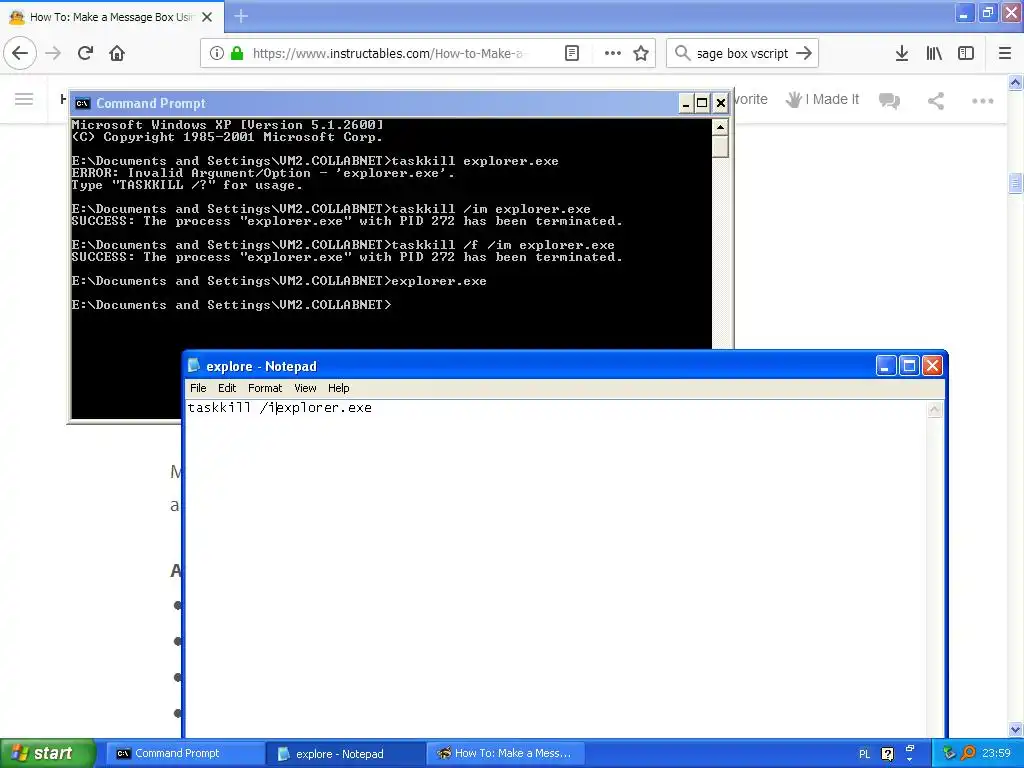Click I Made It button
This screenshot has height=768, width=1024.
click(822, 99)
